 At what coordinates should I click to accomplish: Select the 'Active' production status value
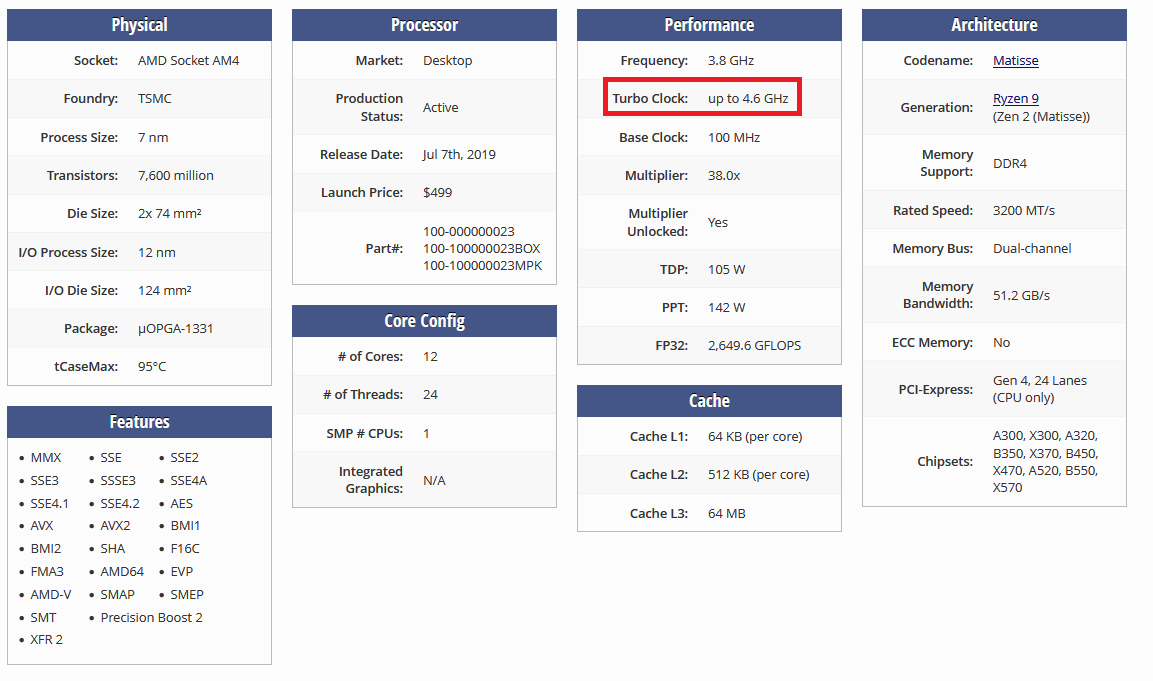[x=440, y=107]
